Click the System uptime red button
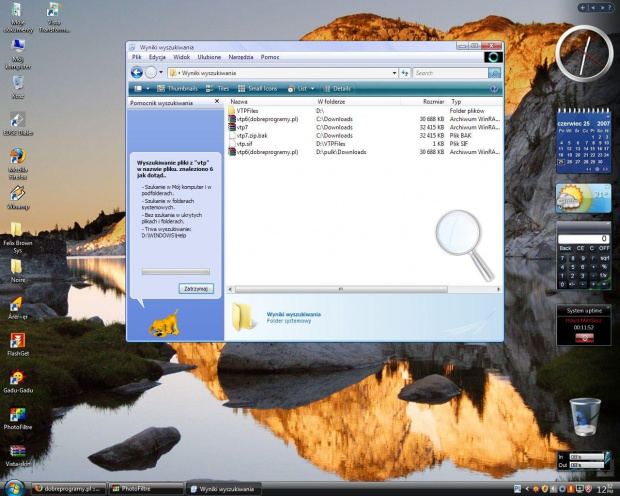620x496 pixels. coord(584,338)
